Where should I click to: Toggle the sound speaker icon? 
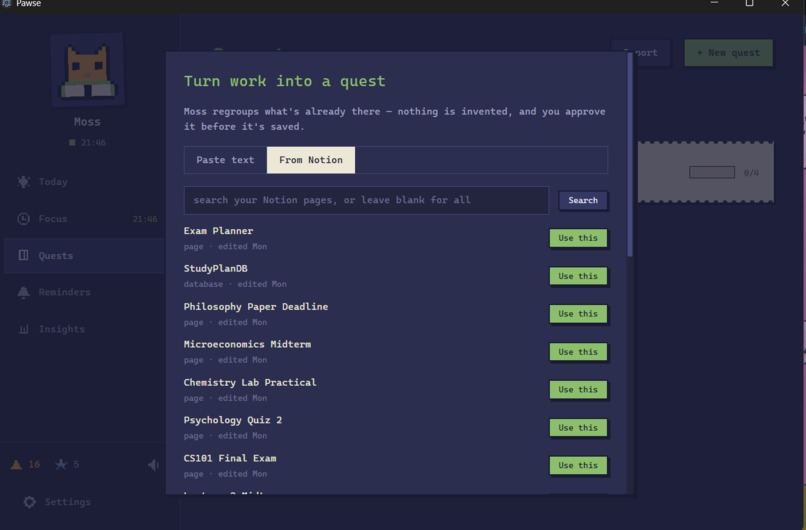[x=153, y=465]
